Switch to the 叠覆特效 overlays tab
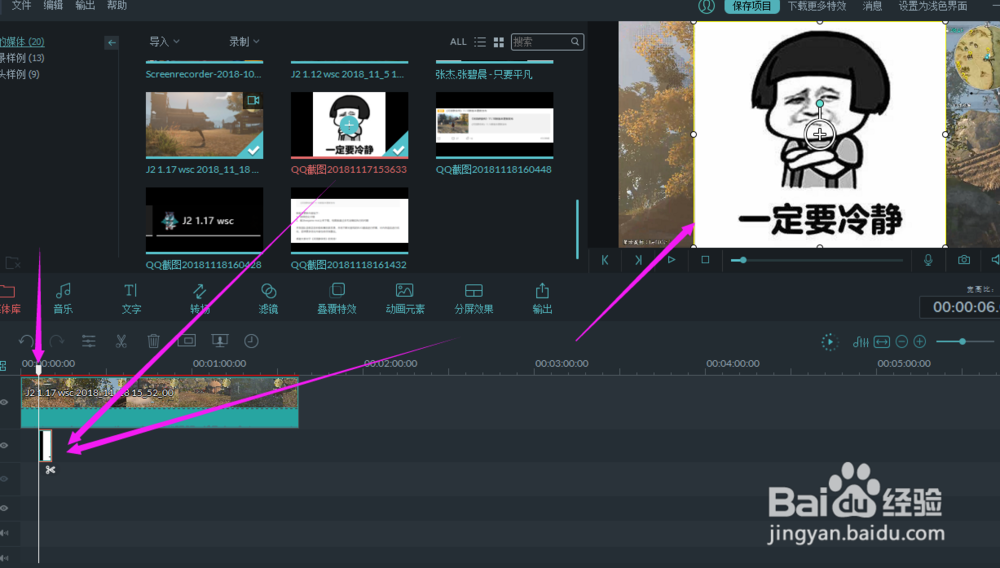 337,298
